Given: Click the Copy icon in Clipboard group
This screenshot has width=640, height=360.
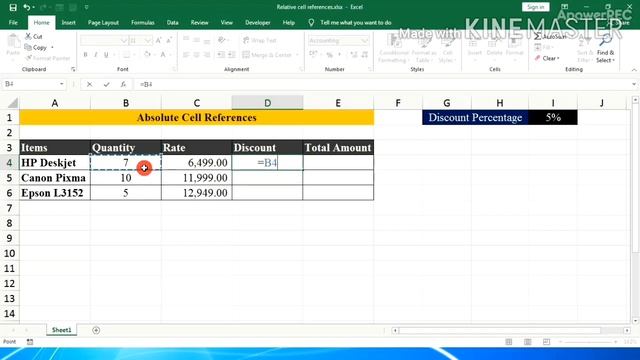Looking at the screenshot, I should [x=28, y=47].
